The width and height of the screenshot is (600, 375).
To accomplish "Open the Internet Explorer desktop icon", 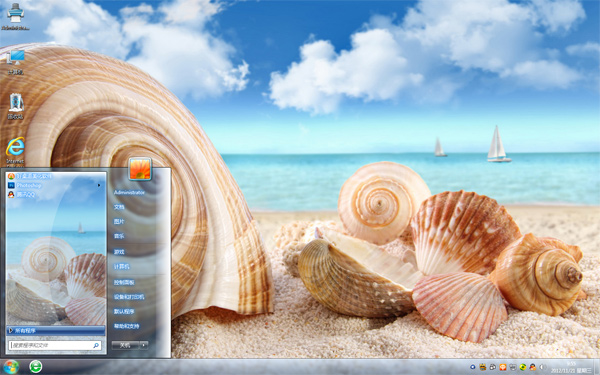I will click(x=15, y=151).
